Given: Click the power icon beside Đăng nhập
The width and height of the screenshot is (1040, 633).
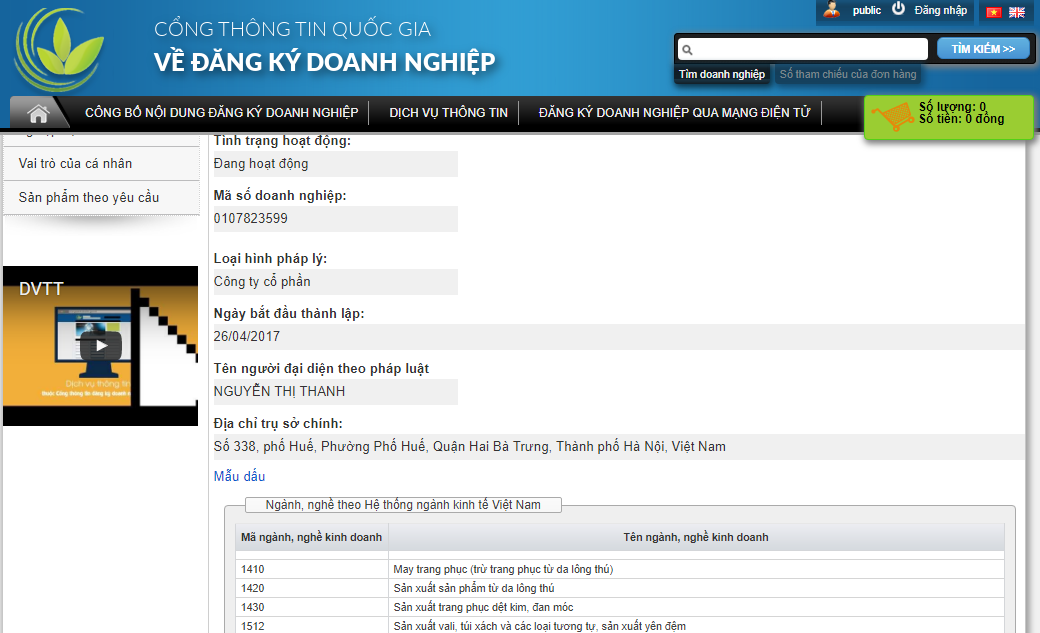Looking at the screenshot, I should click(x=898, y=9).
